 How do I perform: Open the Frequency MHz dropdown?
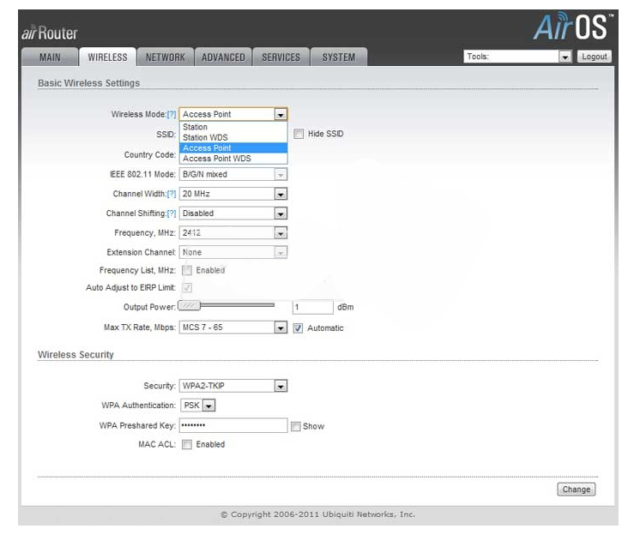[x=233, y=233]
